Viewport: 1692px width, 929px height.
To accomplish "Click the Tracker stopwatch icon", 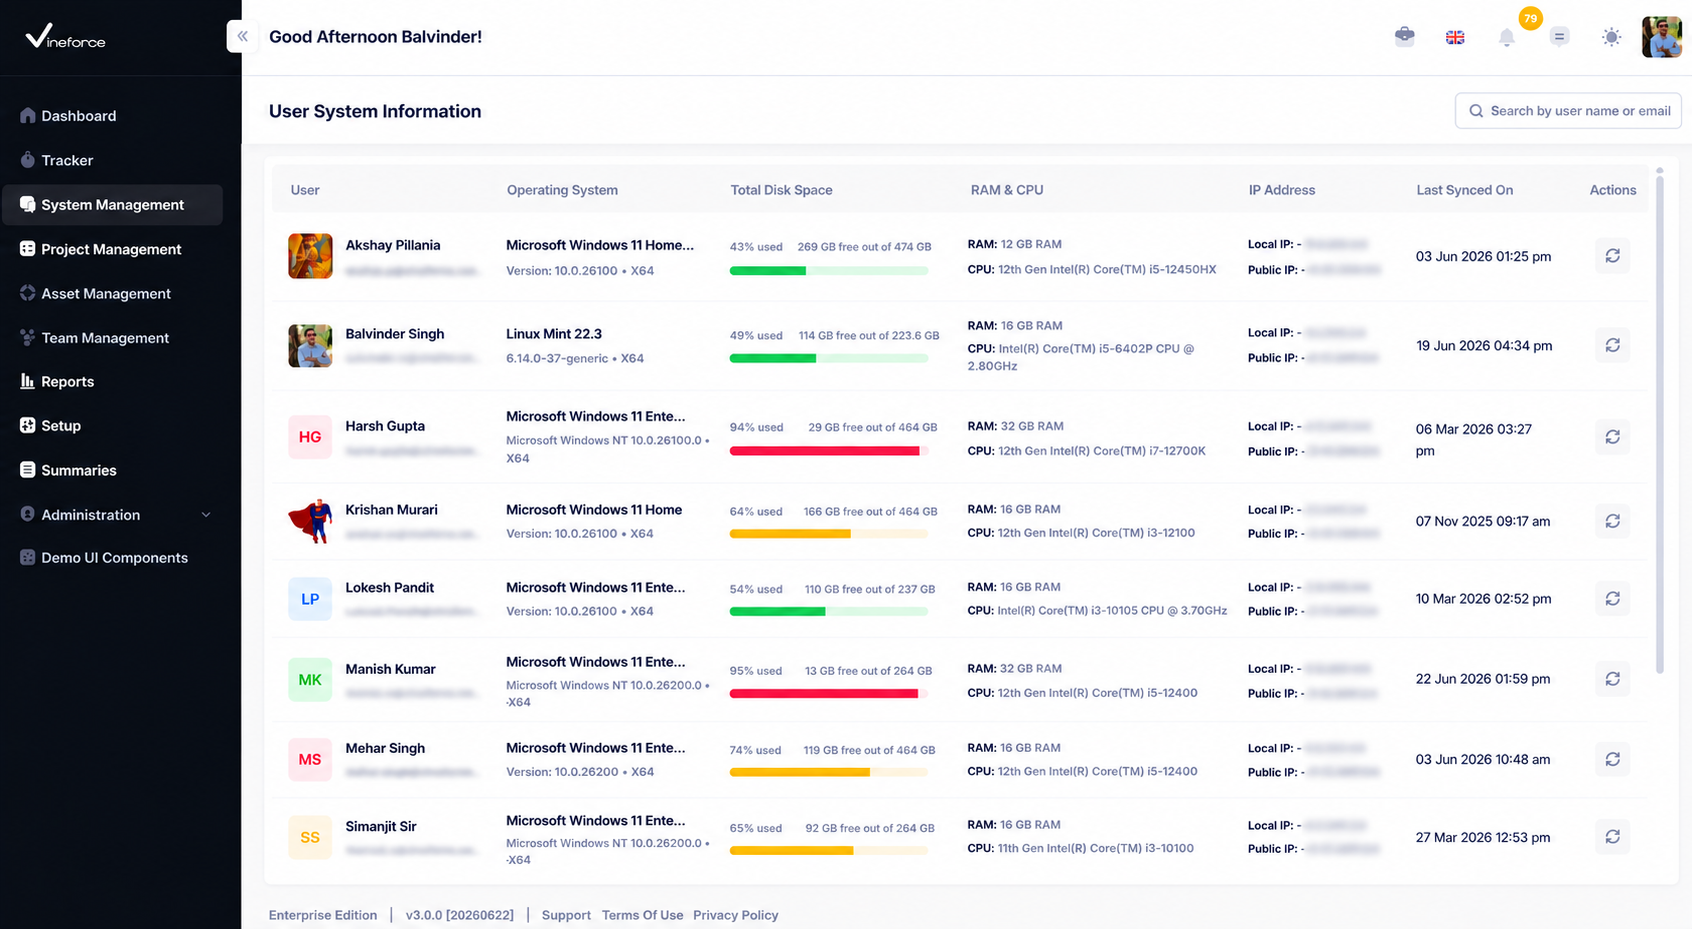I will tap(28, 160).
